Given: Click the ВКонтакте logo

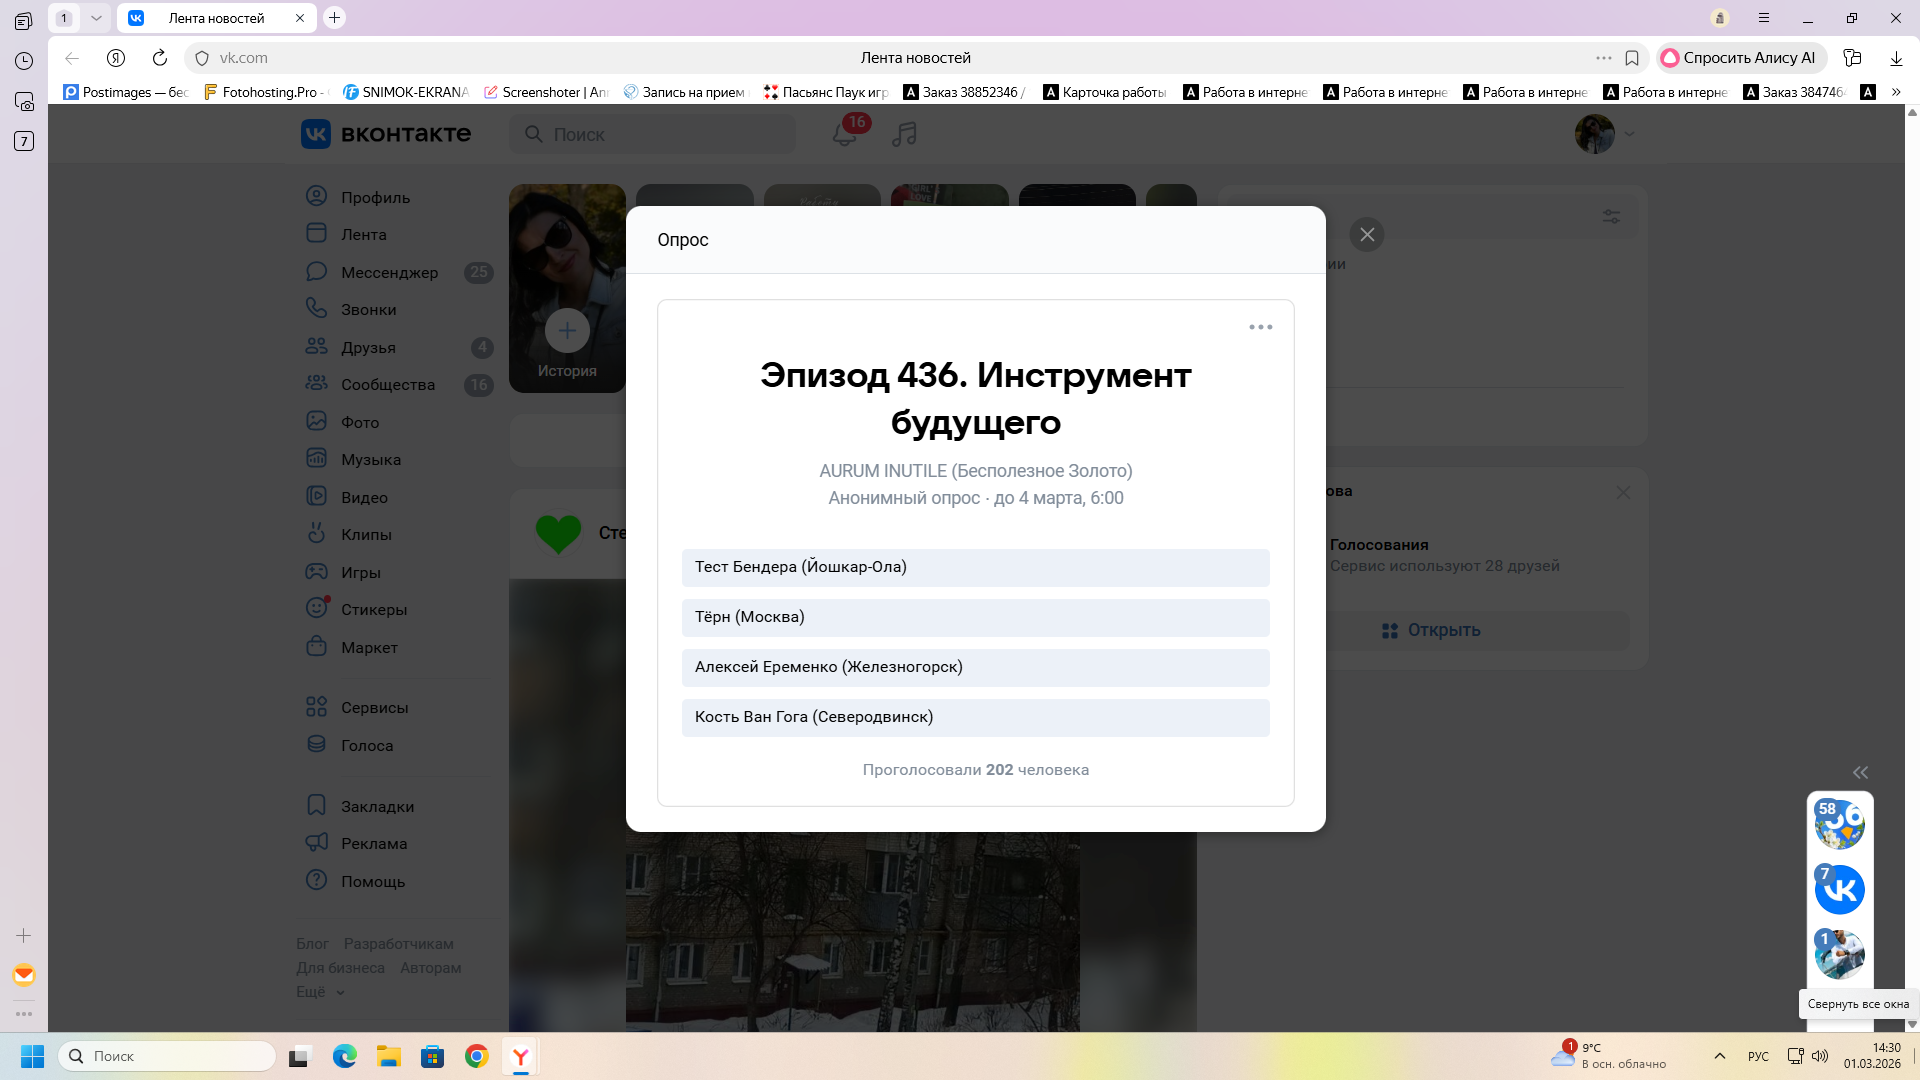Looking at the screenshot, I should (386, 134).
